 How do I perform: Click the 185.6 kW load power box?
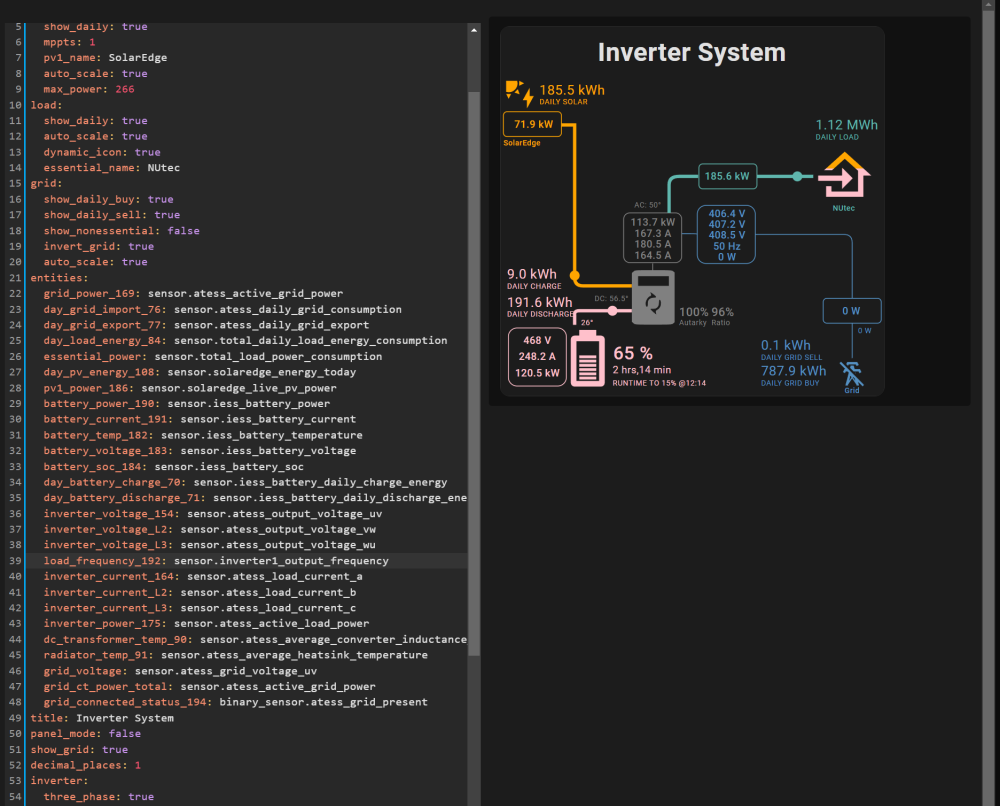click(x=727, y=176)
